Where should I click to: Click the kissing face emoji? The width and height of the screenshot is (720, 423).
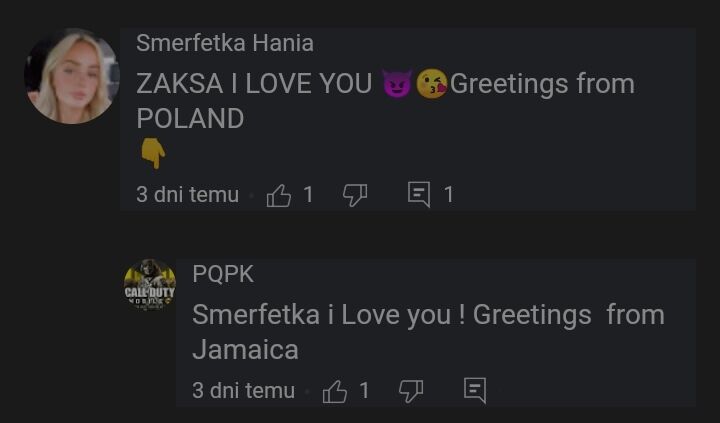pos(431,84)
